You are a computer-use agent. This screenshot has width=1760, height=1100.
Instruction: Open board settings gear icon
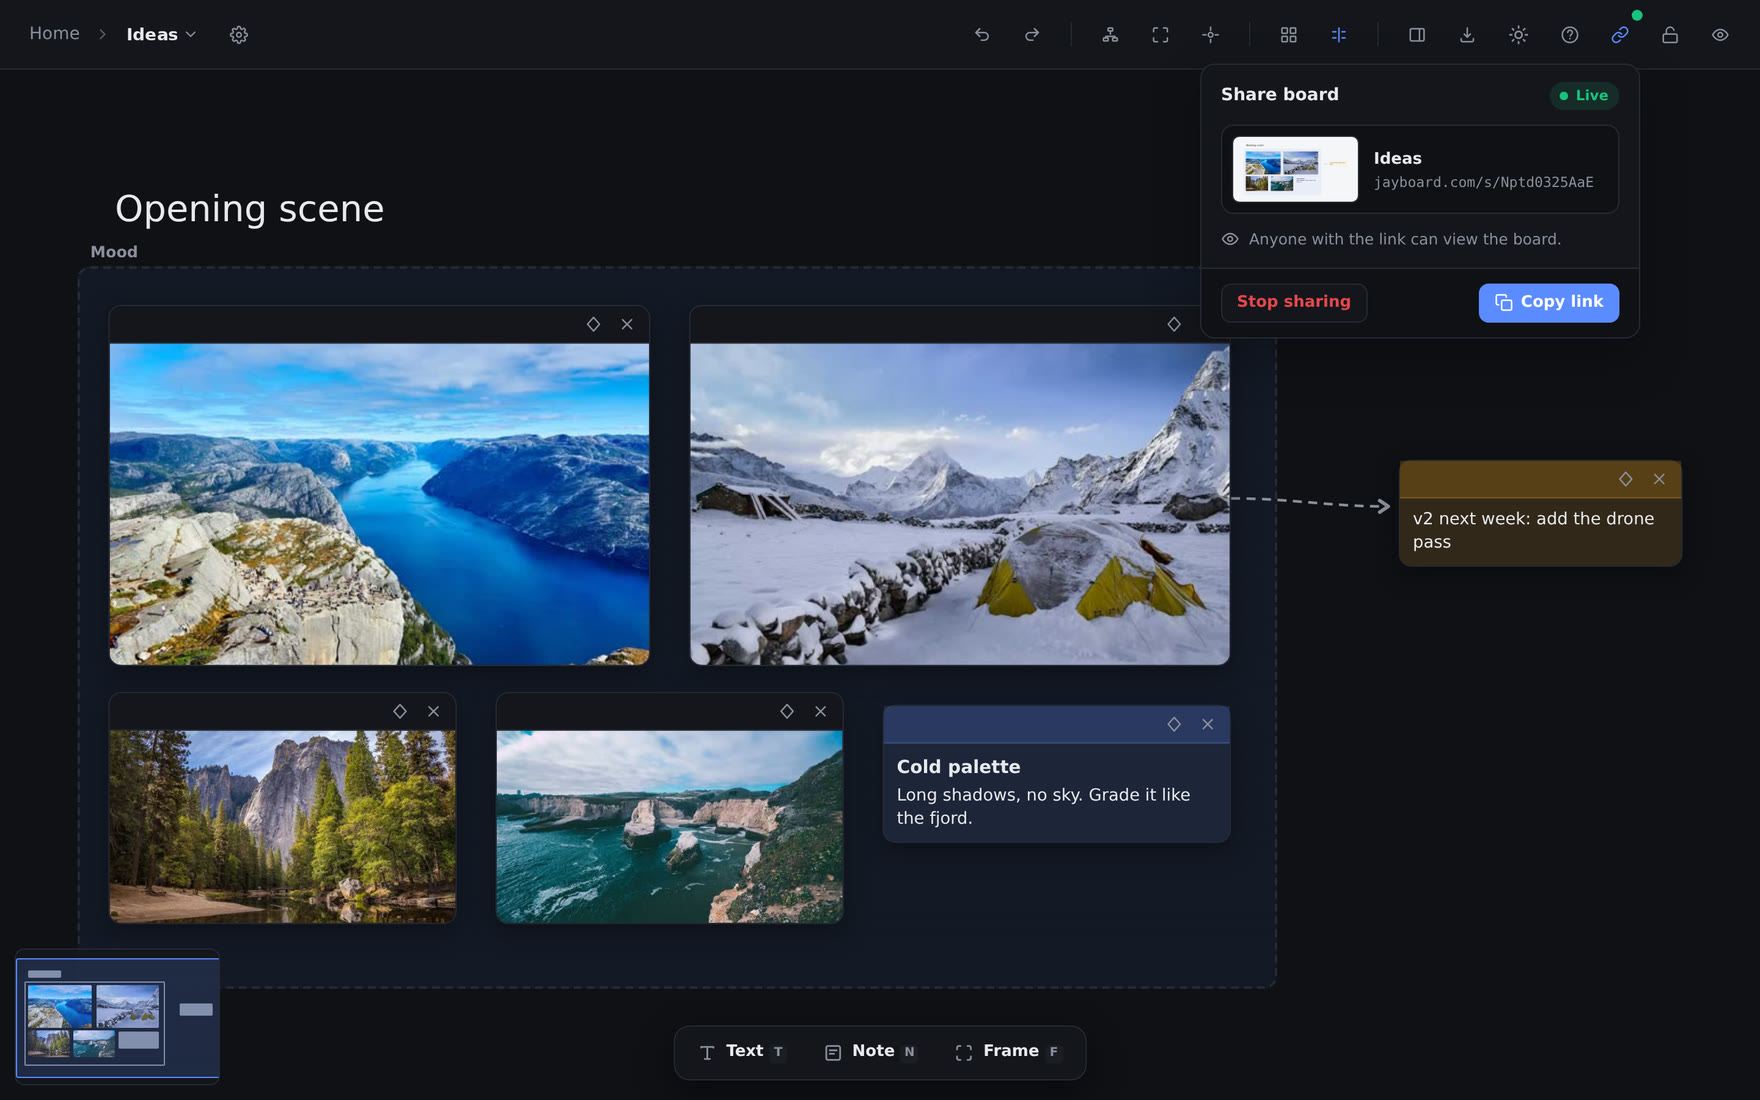(239, 35)
